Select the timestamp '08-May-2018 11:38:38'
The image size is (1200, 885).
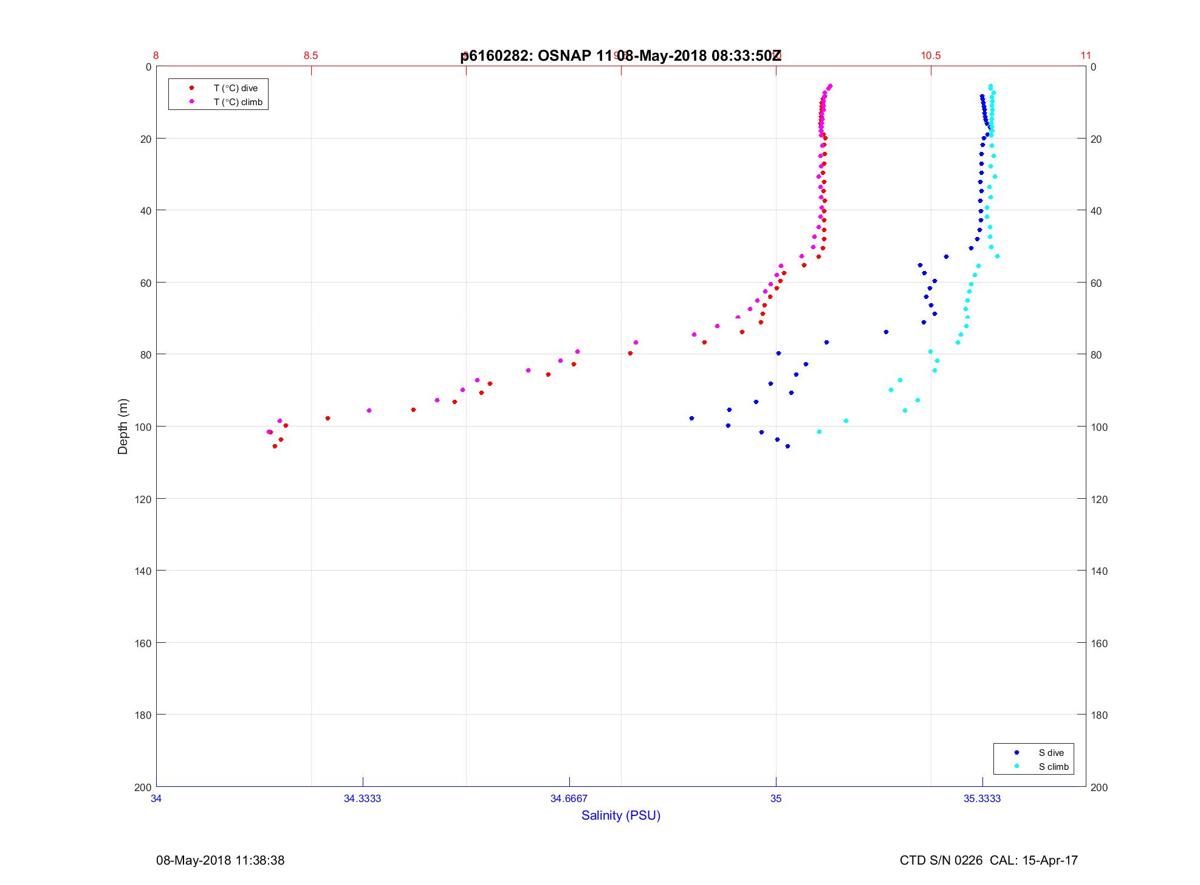tap(220, 860)
